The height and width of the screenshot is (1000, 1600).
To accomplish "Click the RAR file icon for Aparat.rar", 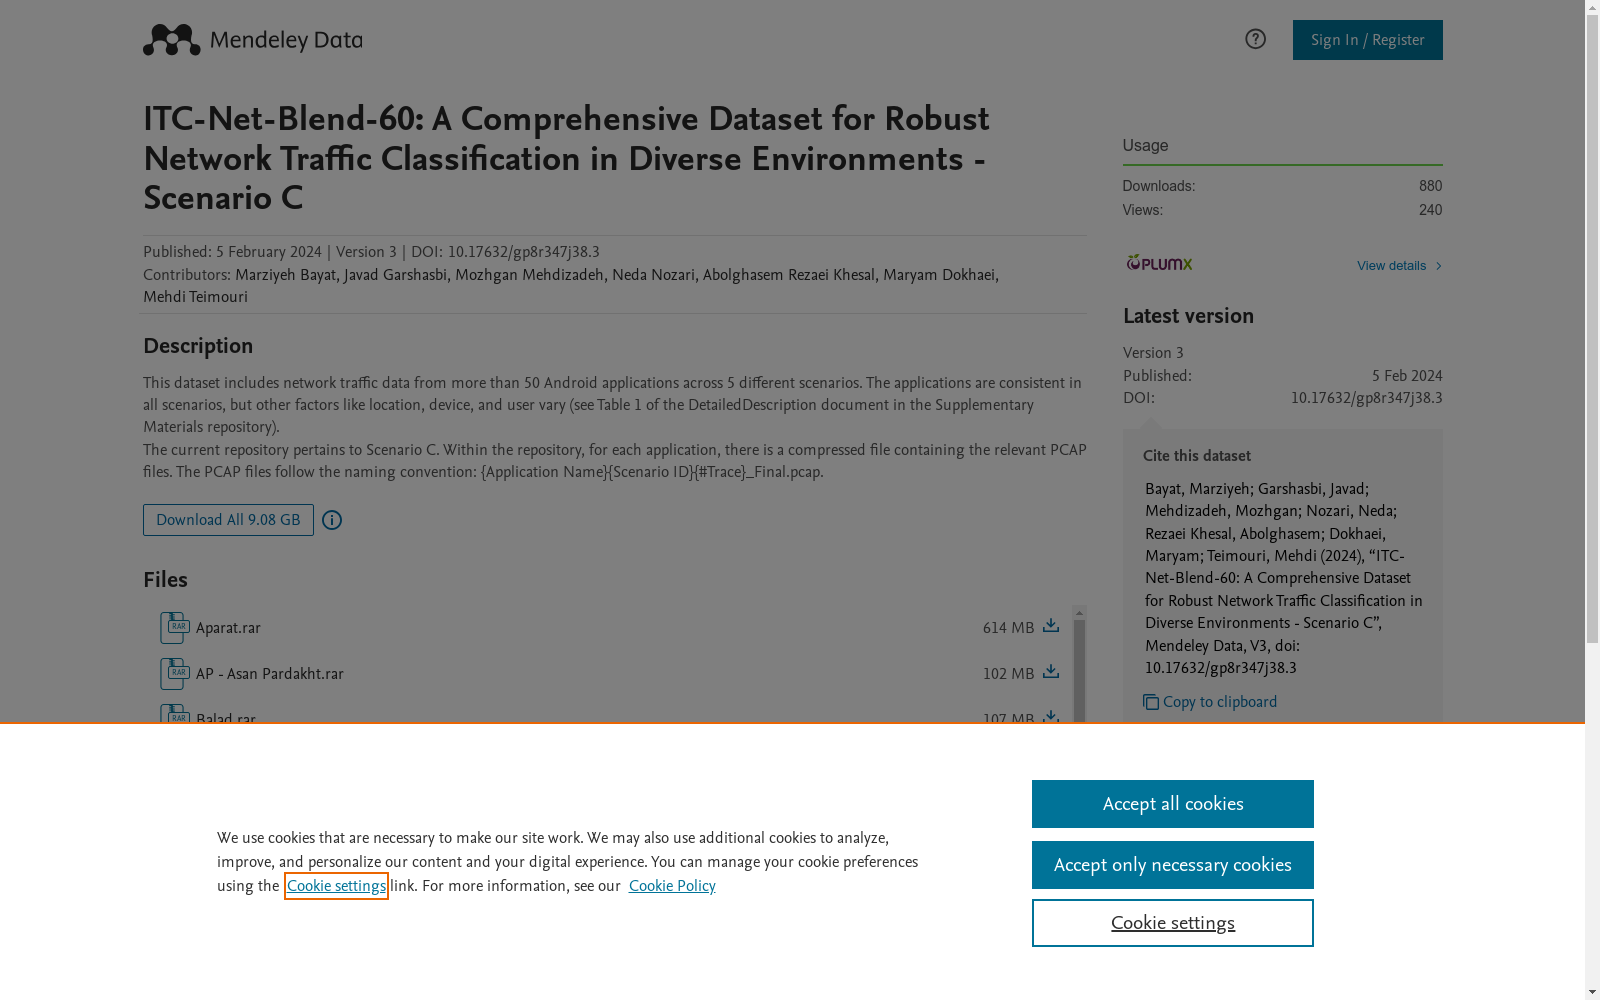I will 175,628.
